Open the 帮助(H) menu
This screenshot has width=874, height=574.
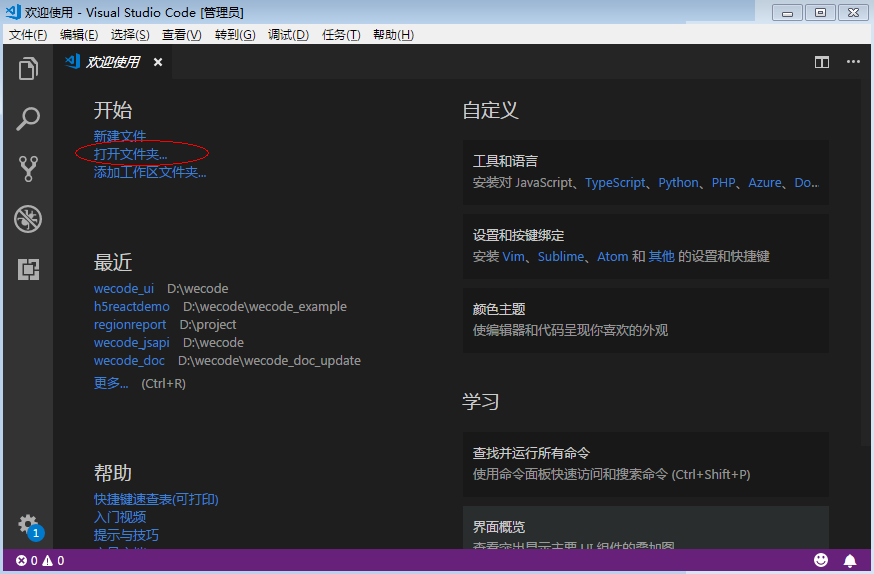[394, 35]
